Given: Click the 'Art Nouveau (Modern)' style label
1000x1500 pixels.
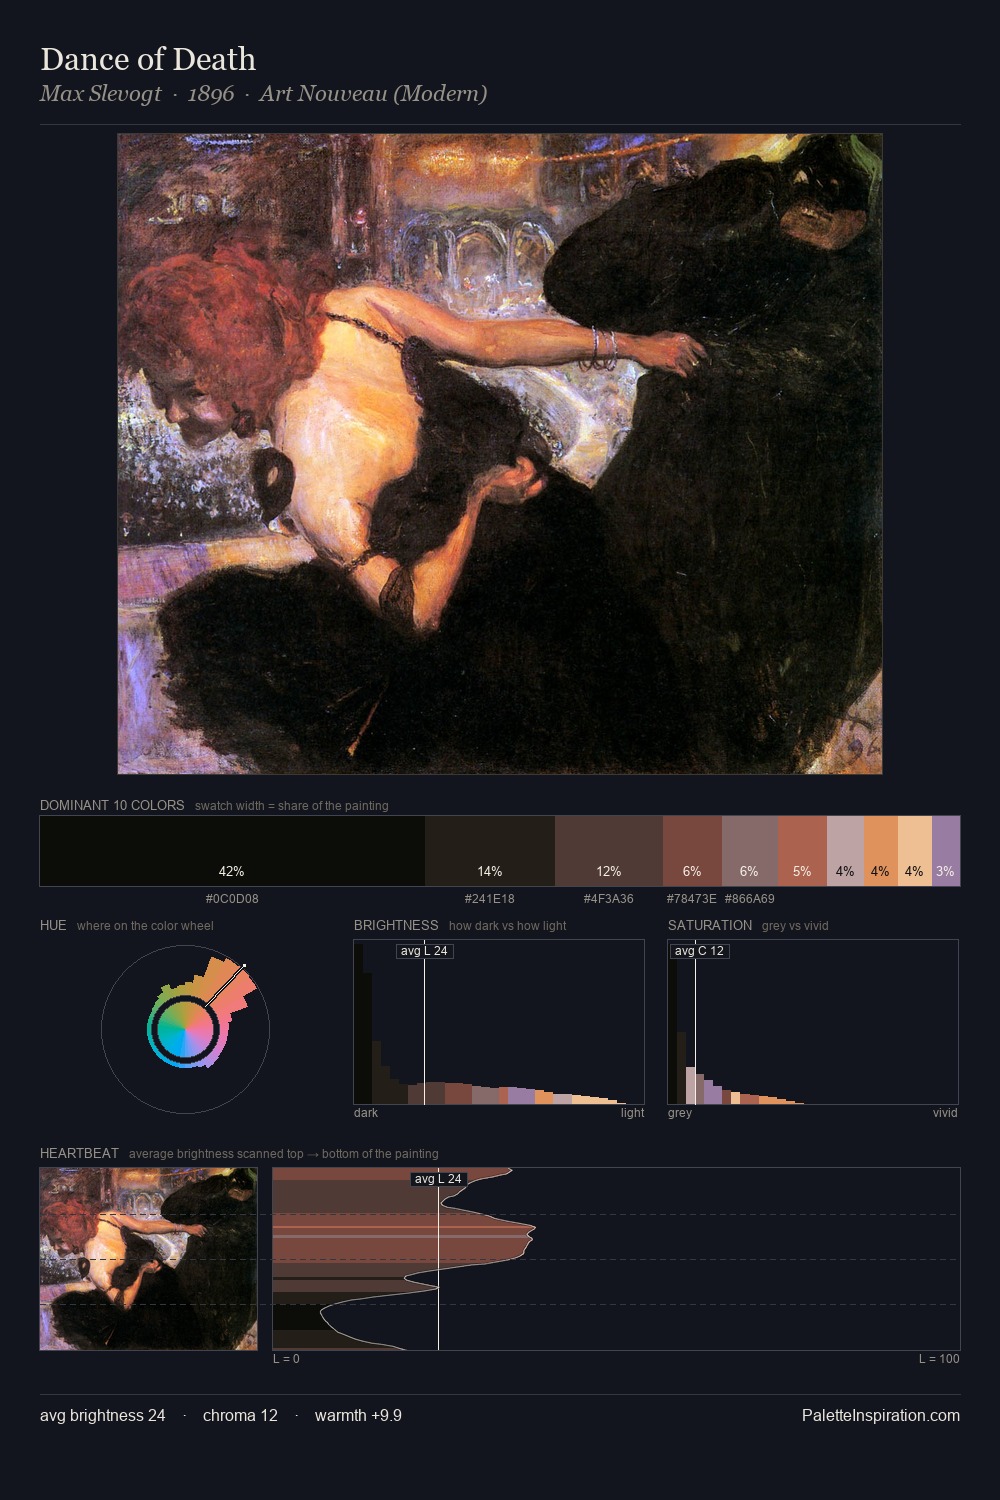Looking at the screenshot, I should pos(373,94).
